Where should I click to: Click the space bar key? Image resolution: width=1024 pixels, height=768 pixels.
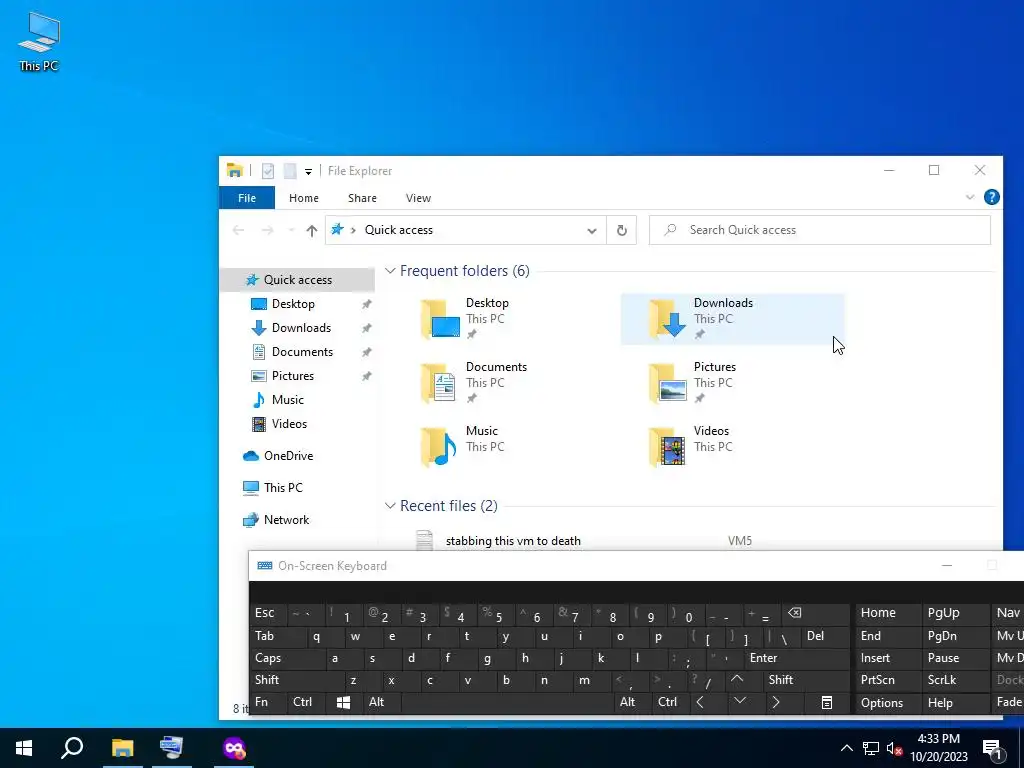[x=507, y=702]
